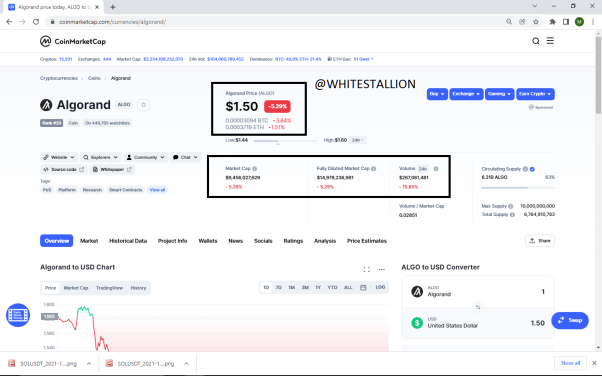Open the Exchange dropdown button

[466, 94]
